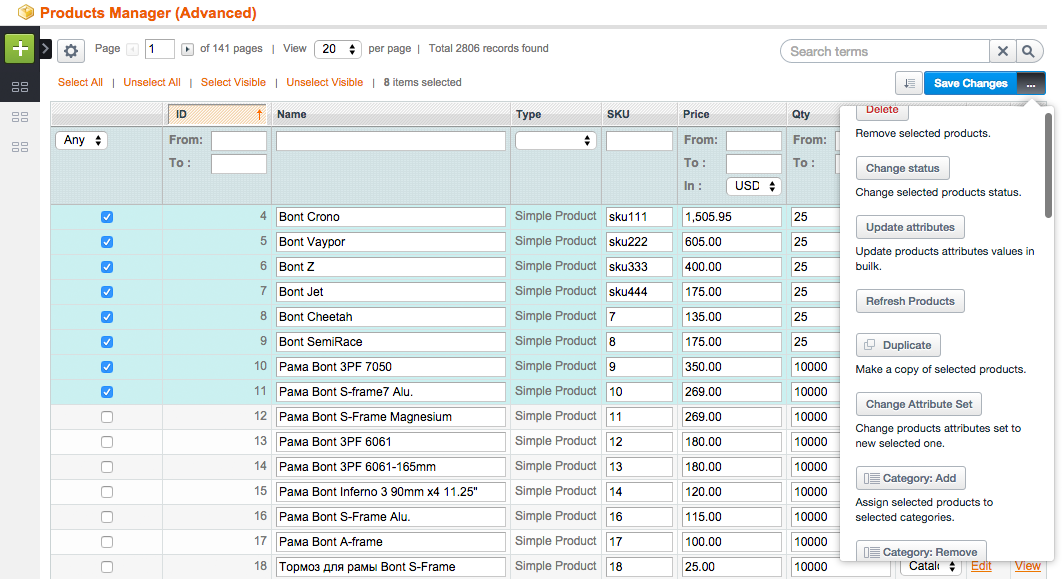Click Select All link
Screen dimensions: 1062x579
(80, 82)
